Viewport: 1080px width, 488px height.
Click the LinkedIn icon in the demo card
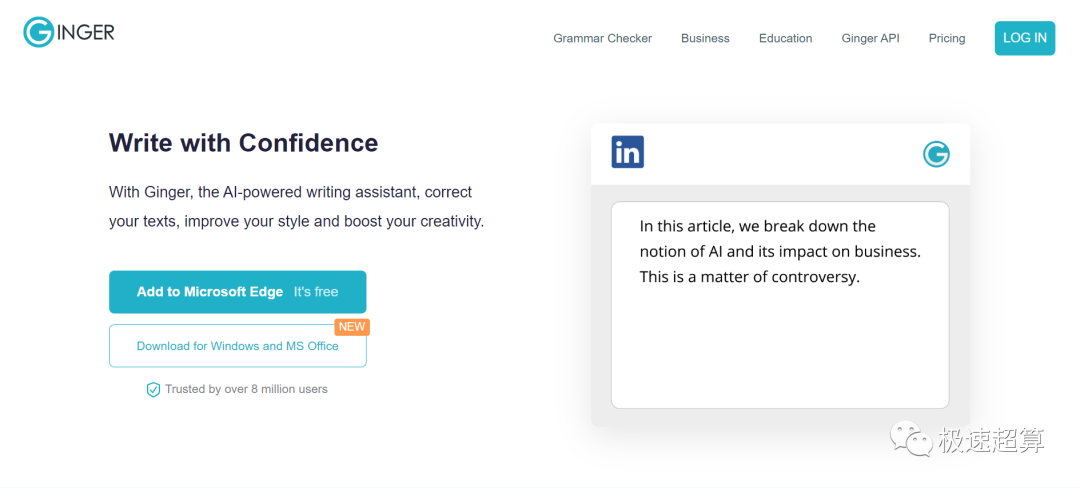pos(627,152)
